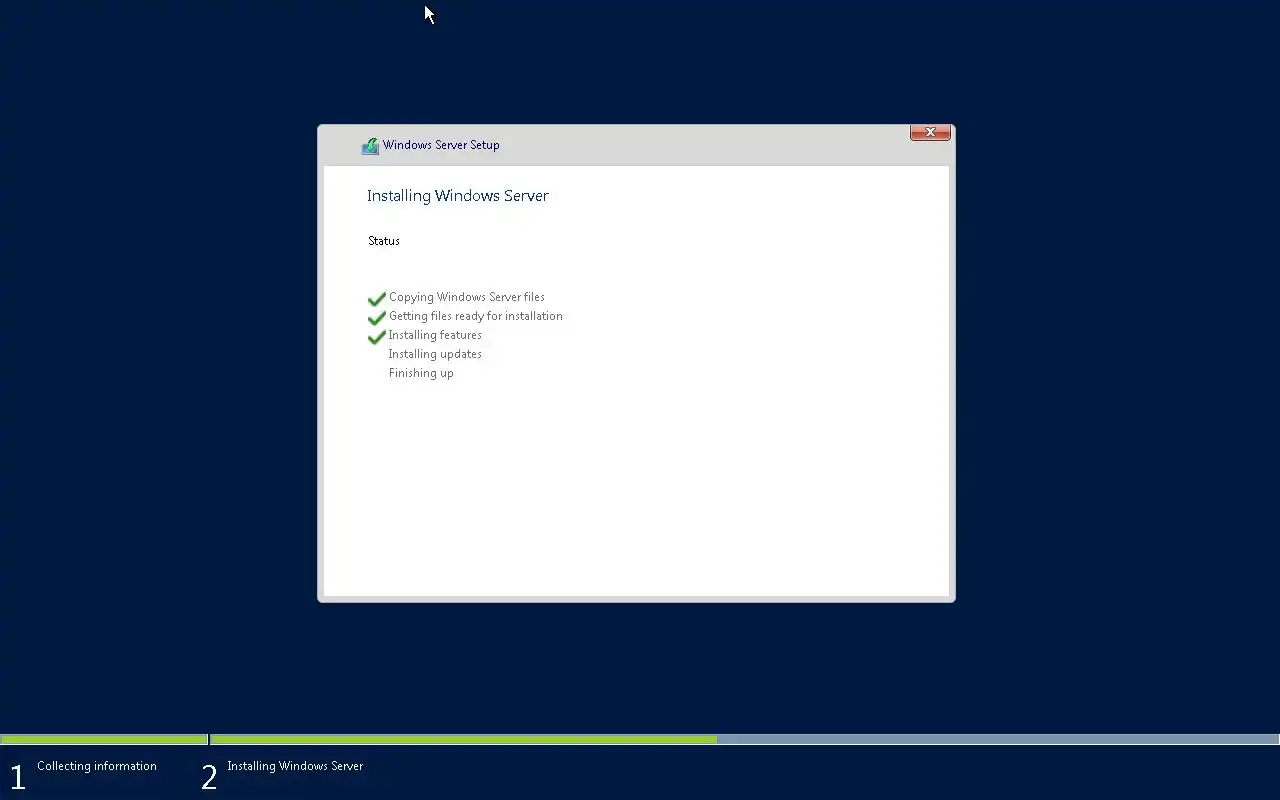Click the "Installing updates" status line
The width and height of the screenshot is (1280, 800).
(435, 354)
